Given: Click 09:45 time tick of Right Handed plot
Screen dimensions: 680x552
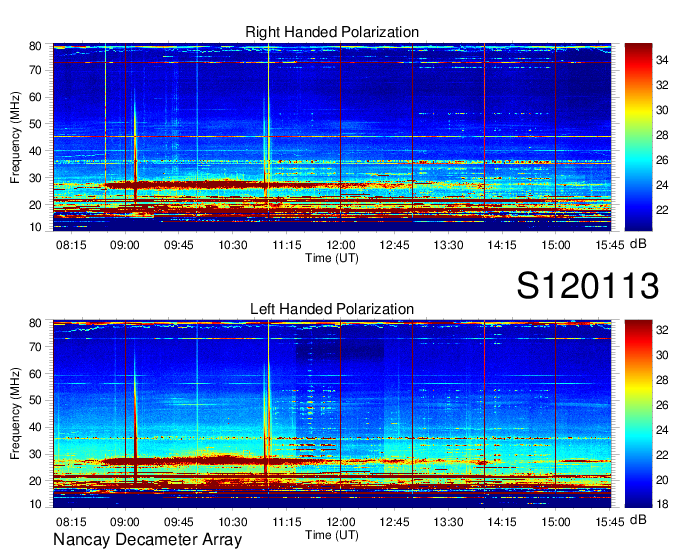Looking at the screenshot, I should 179,245.
